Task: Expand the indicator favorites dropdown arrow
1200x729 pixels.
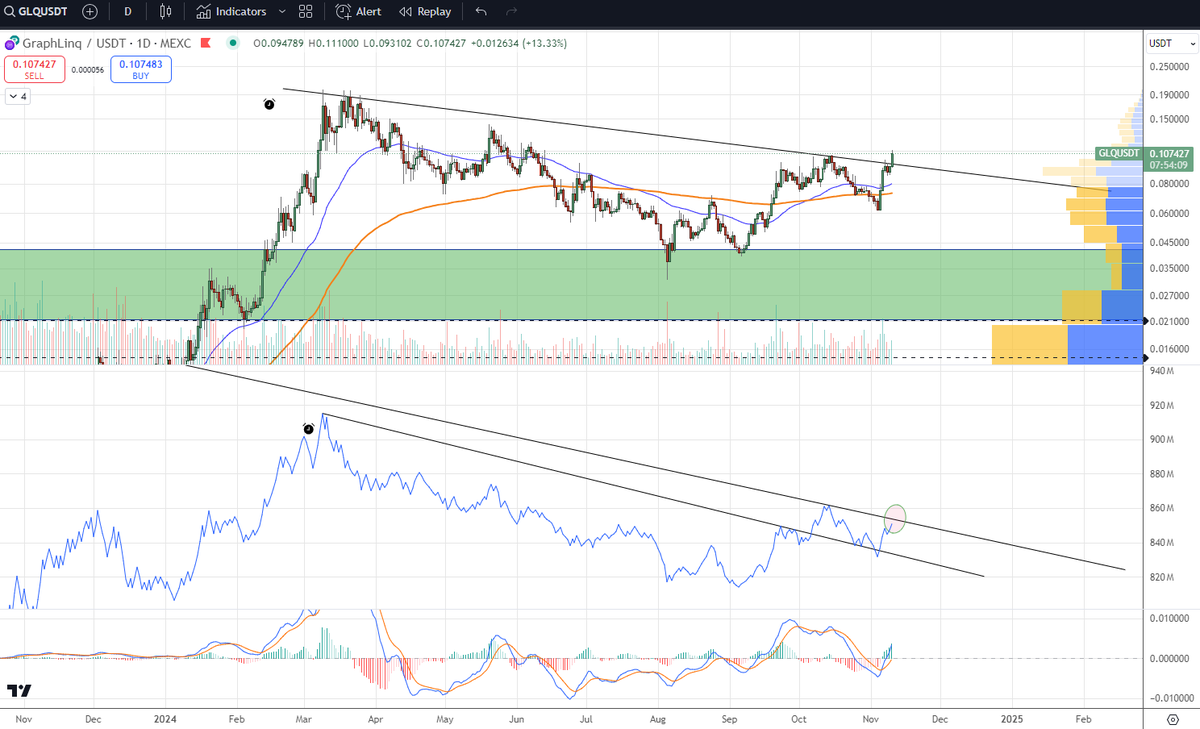Action: coord(282,12)
